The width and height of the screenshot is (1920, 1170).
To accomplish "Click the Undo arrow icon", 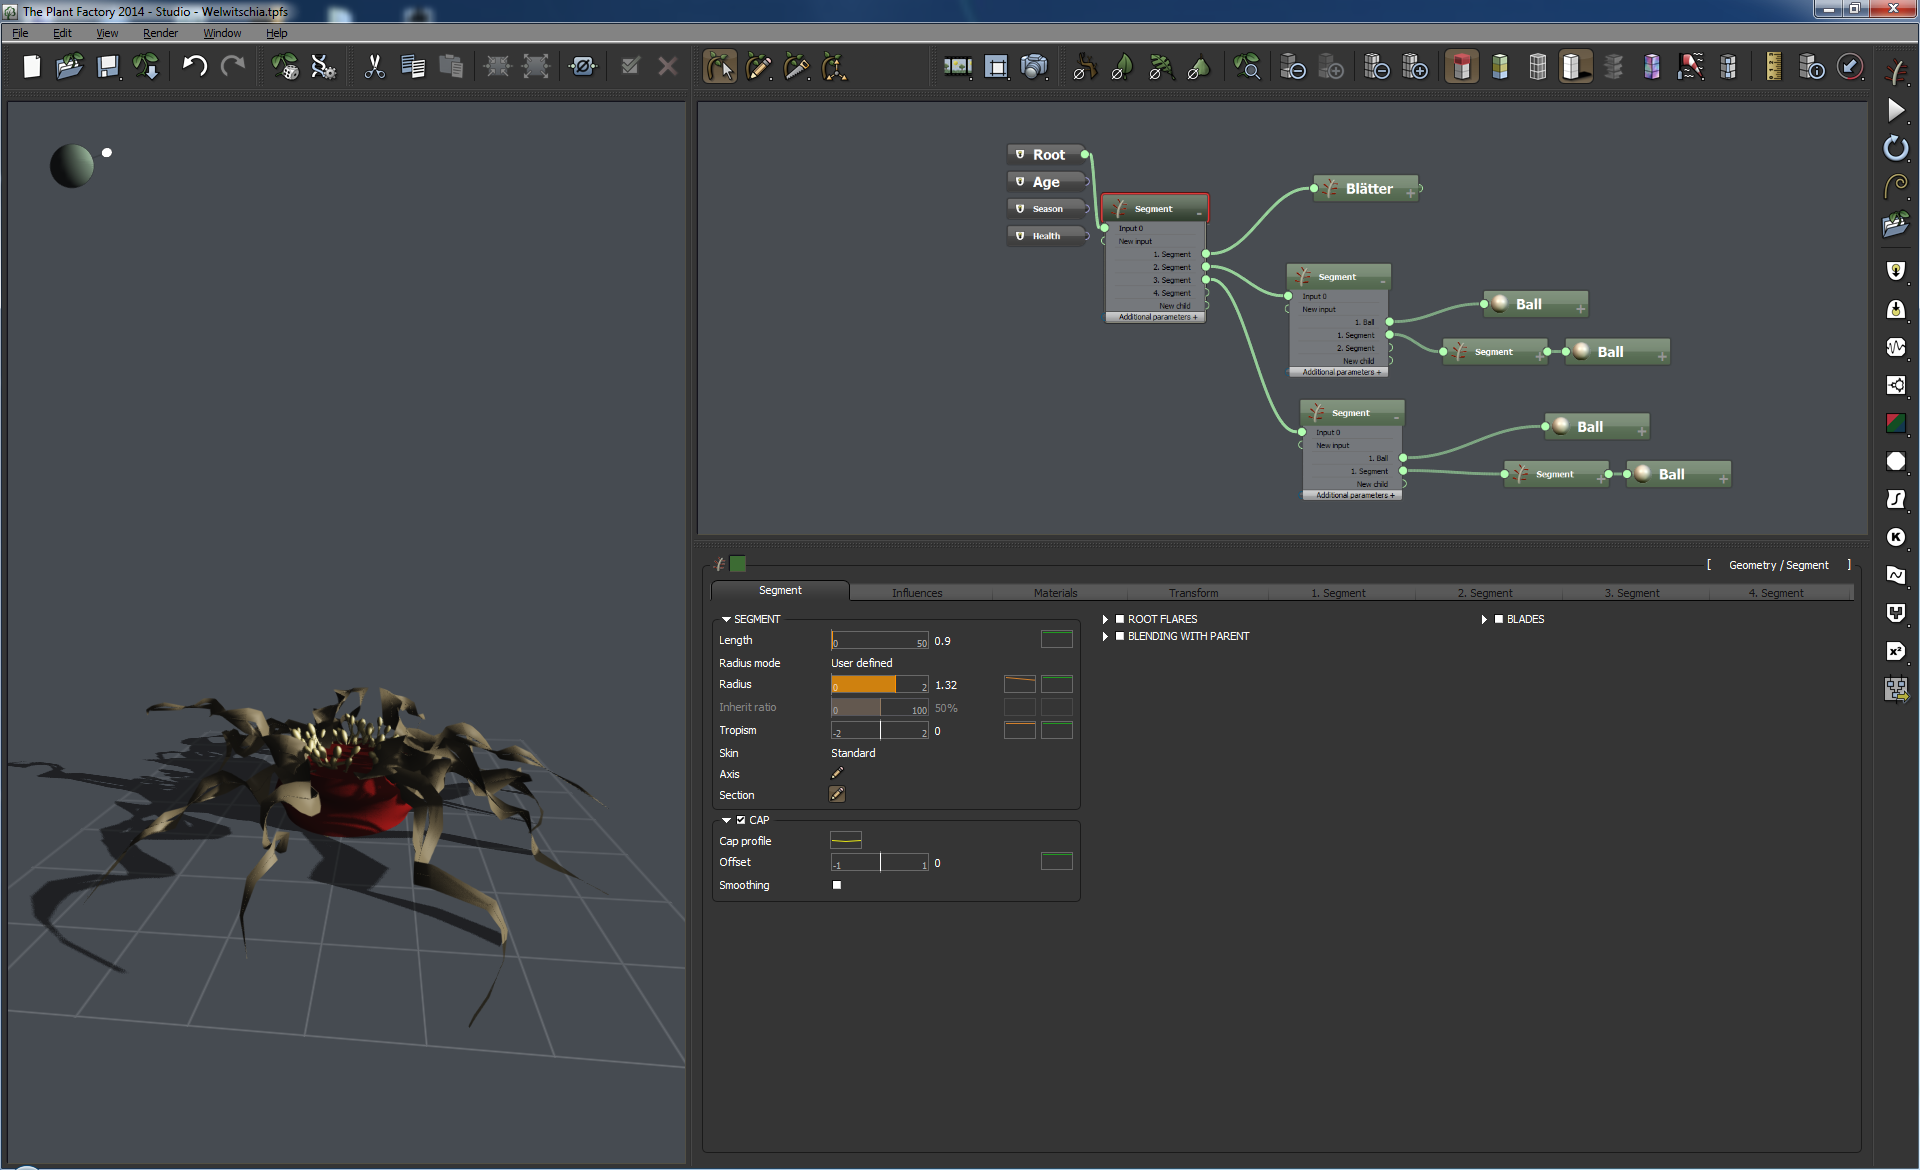I will click(194, 67).
